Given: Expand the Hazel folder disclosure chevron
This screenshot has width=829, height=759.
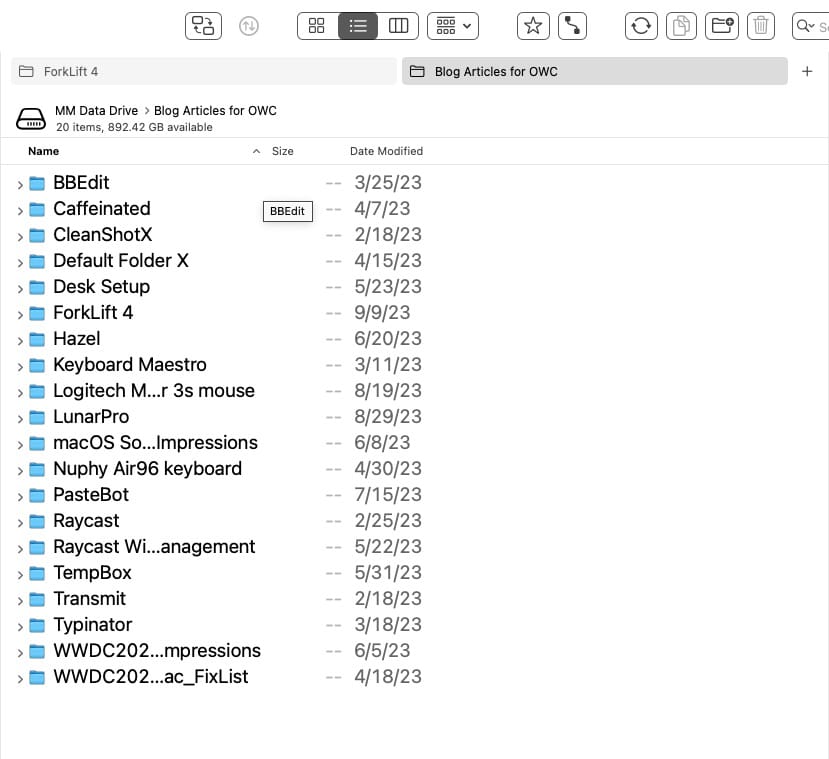Looking at the screenshot, I should [20, 340].
